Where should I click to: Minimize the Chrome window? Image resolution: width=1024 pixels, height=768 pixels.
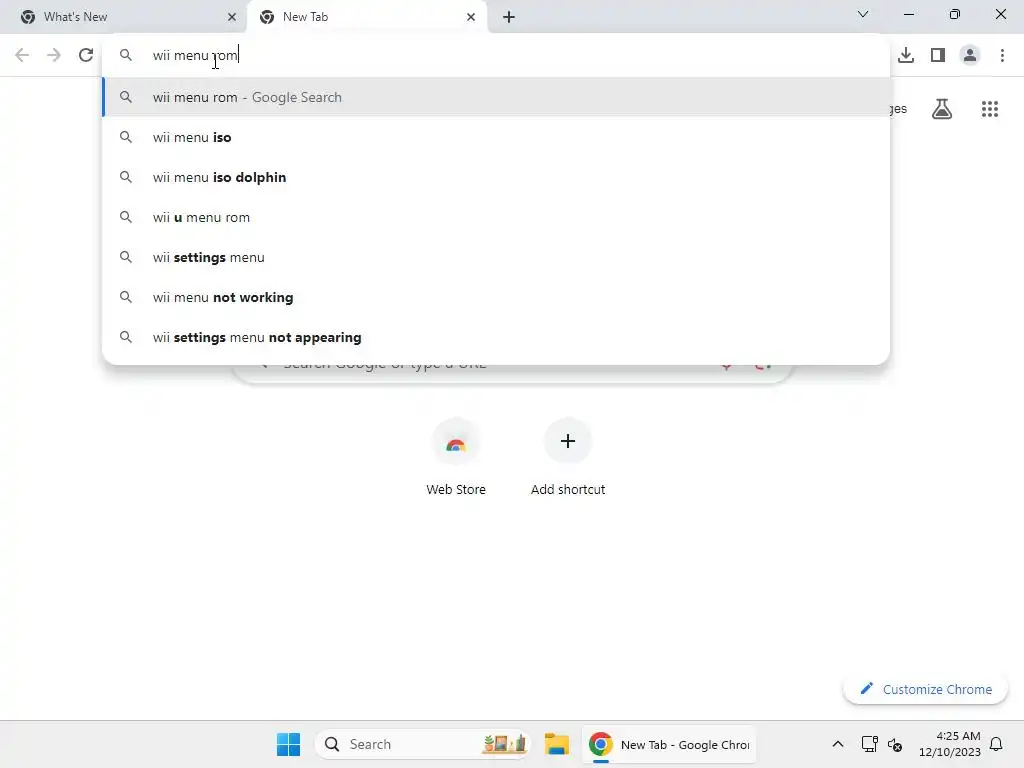(908, 14)
